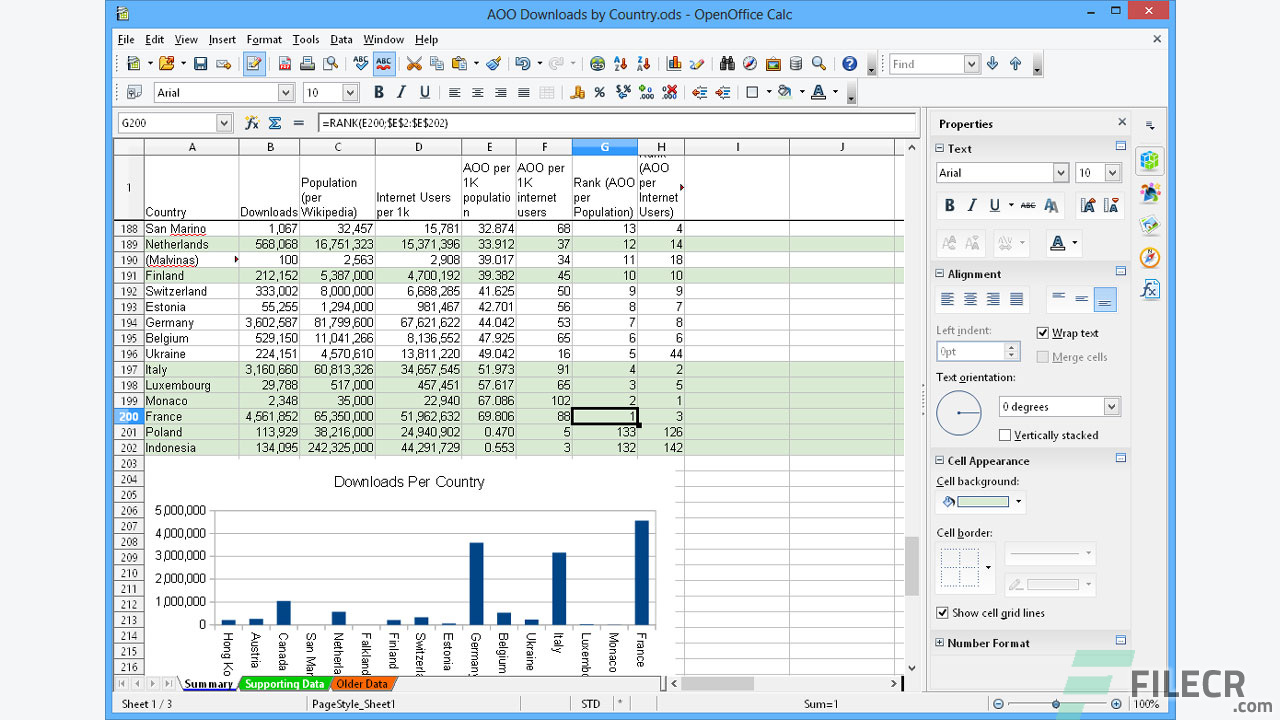Click the Percent number format icon
Image resolution: width=1280 pixels, height=720 pixels.
click(599, 92)
